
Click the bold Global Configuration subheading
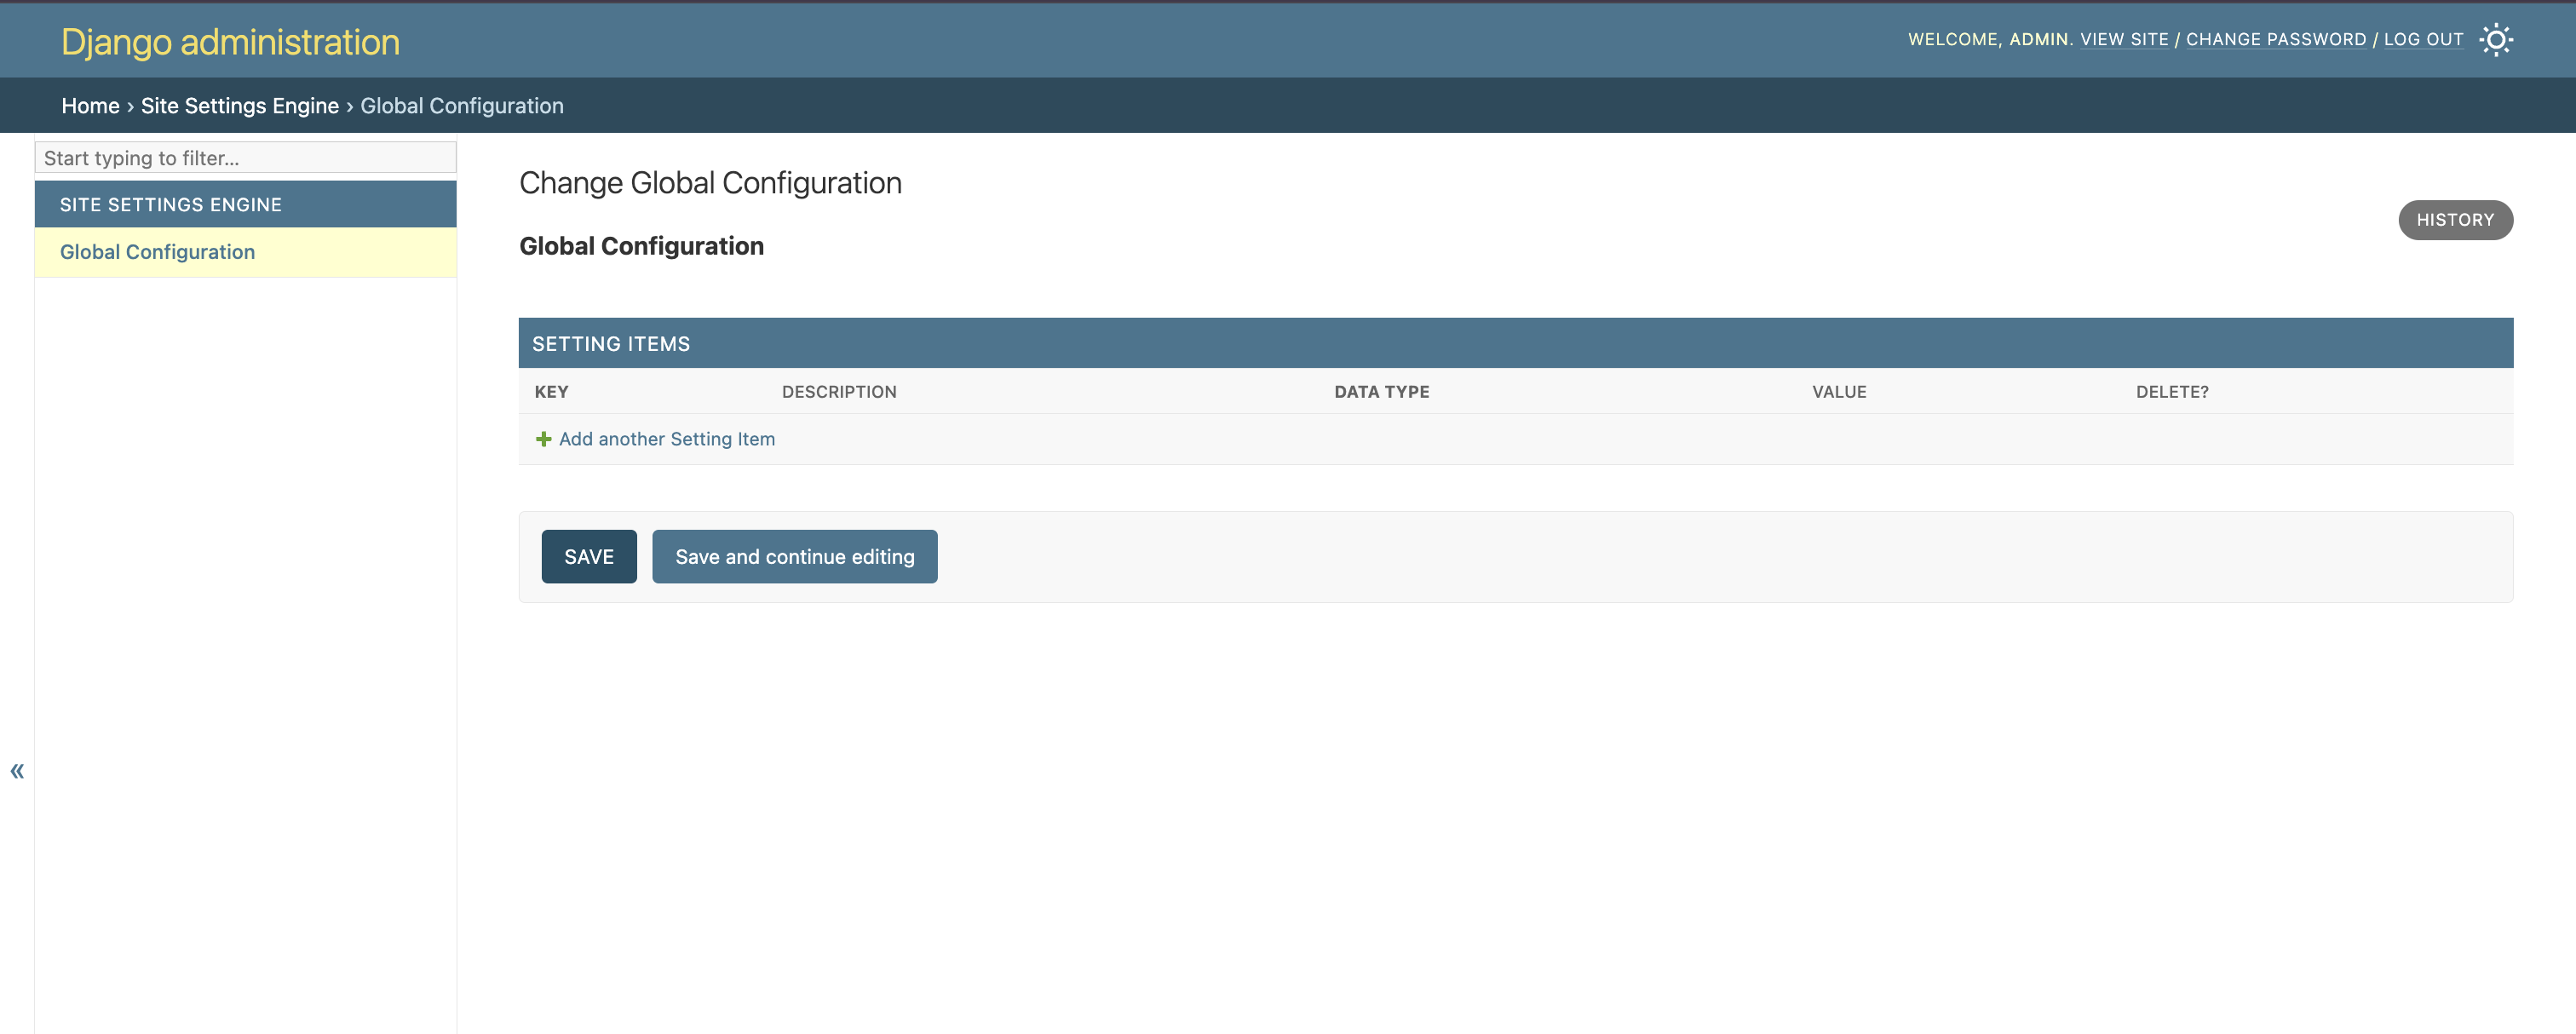point(641,246)
